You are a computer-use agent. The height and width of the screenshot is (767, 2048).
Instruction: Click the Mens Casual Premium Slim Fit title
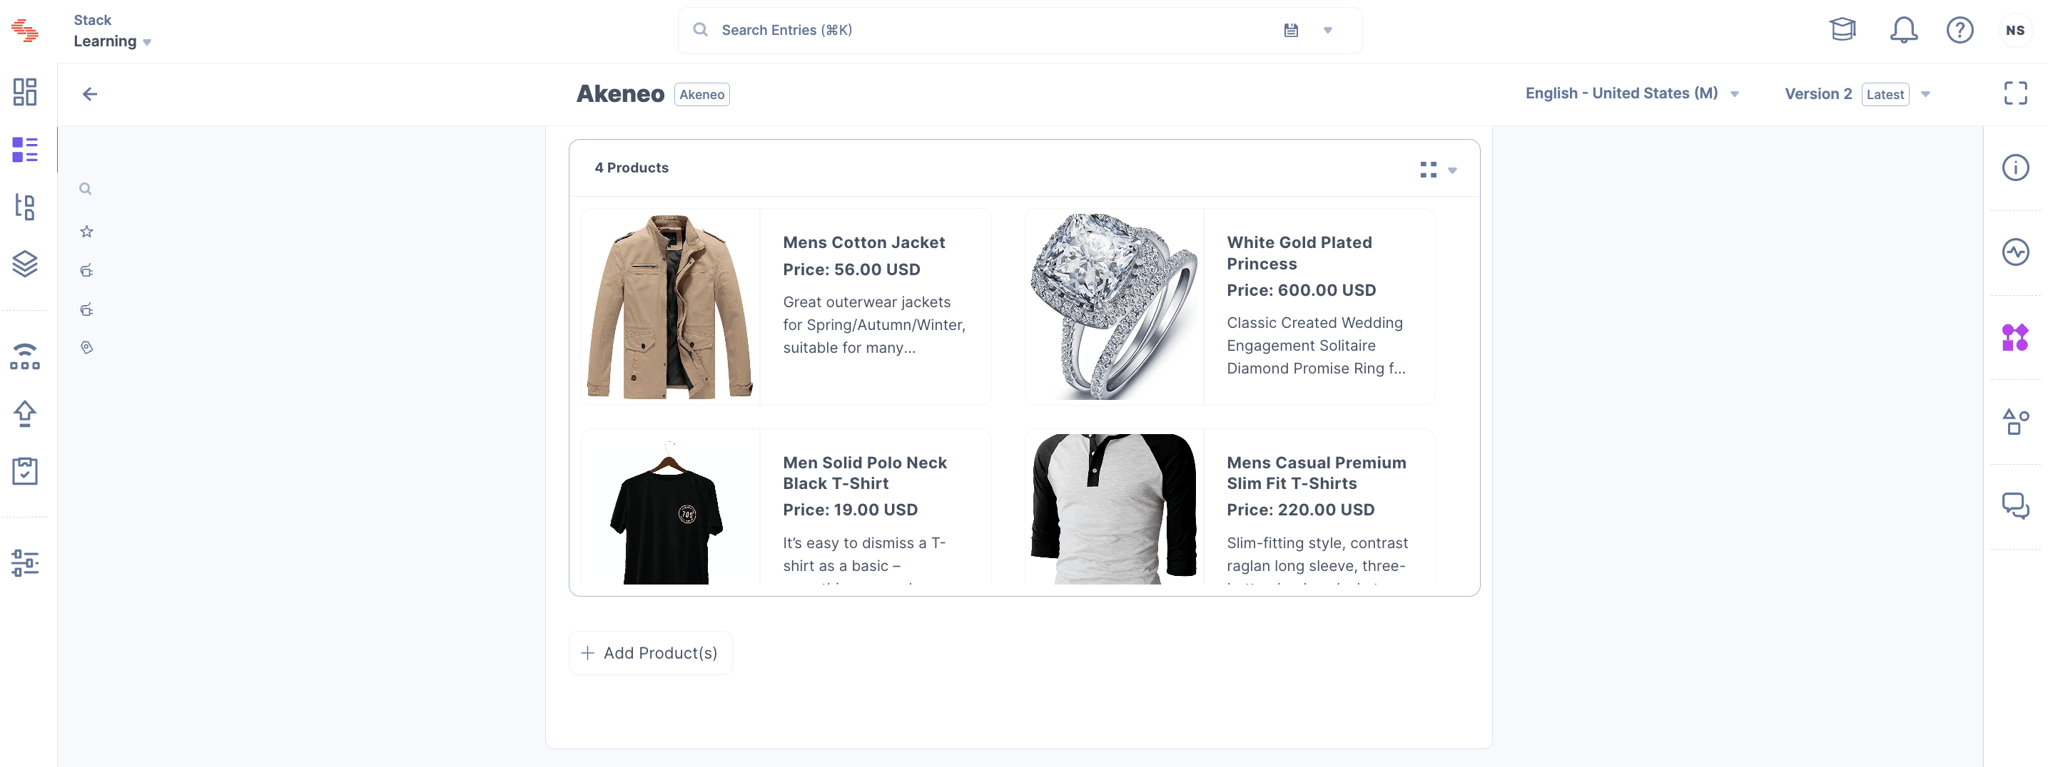click(x=1317, y=473)
